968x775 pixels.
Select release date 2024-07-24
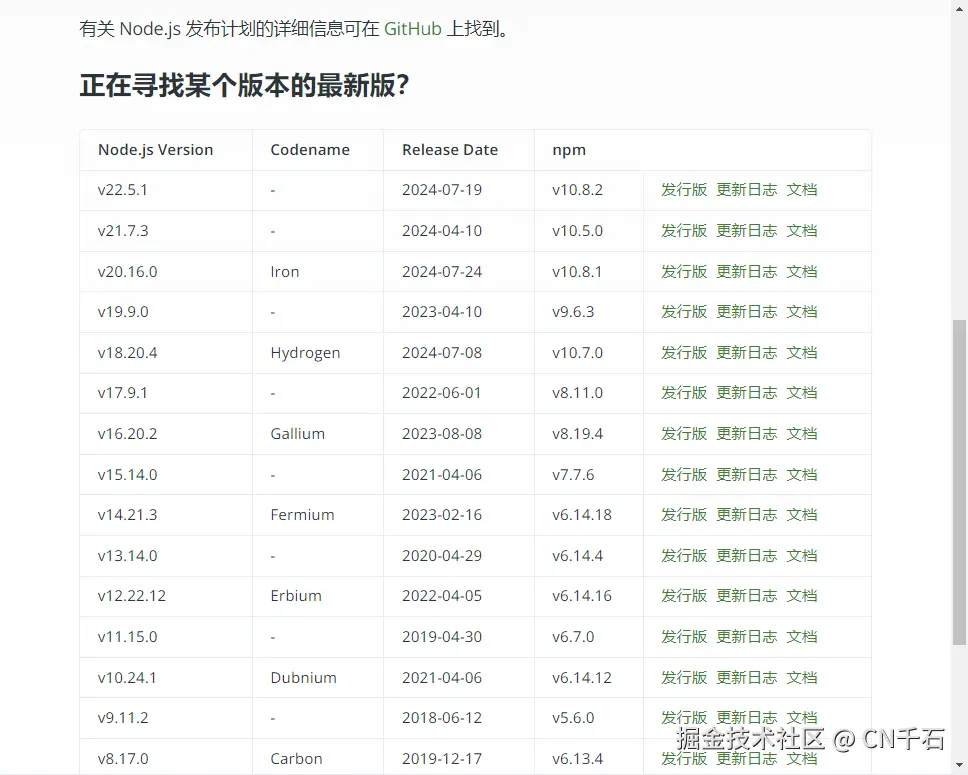pos(442,272)
